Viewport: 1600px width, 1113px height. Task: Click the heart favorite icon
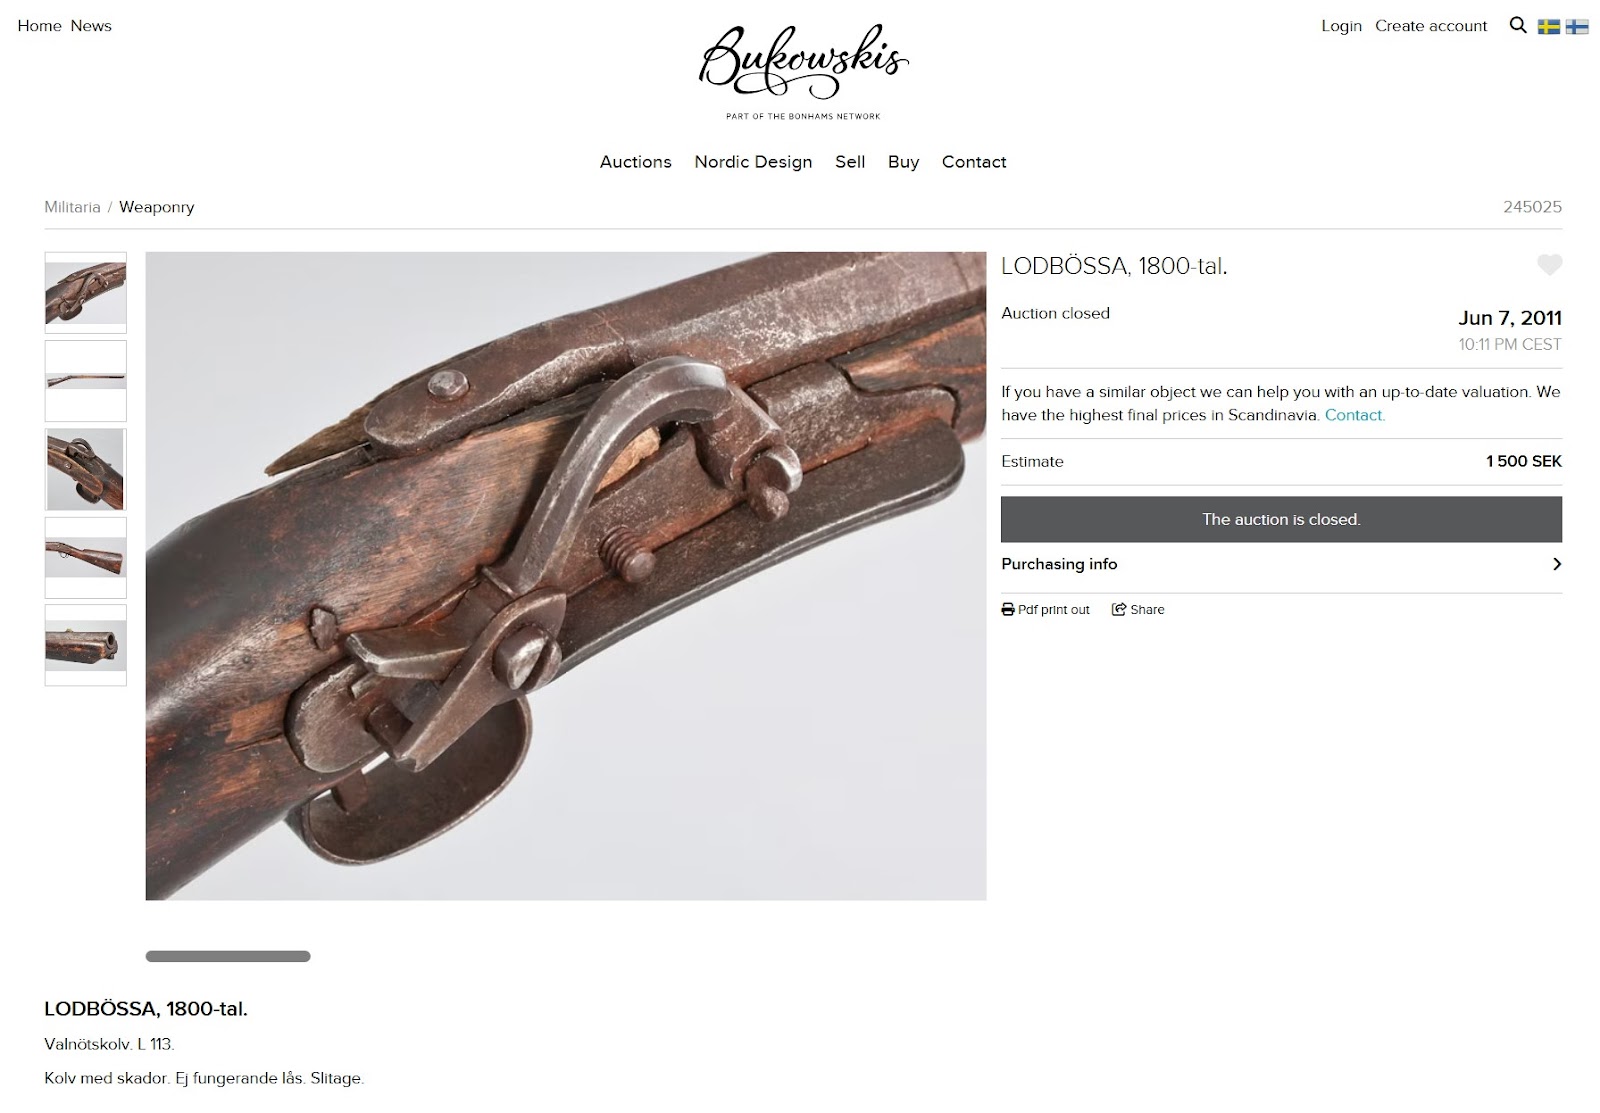[x=1549, y=265]
